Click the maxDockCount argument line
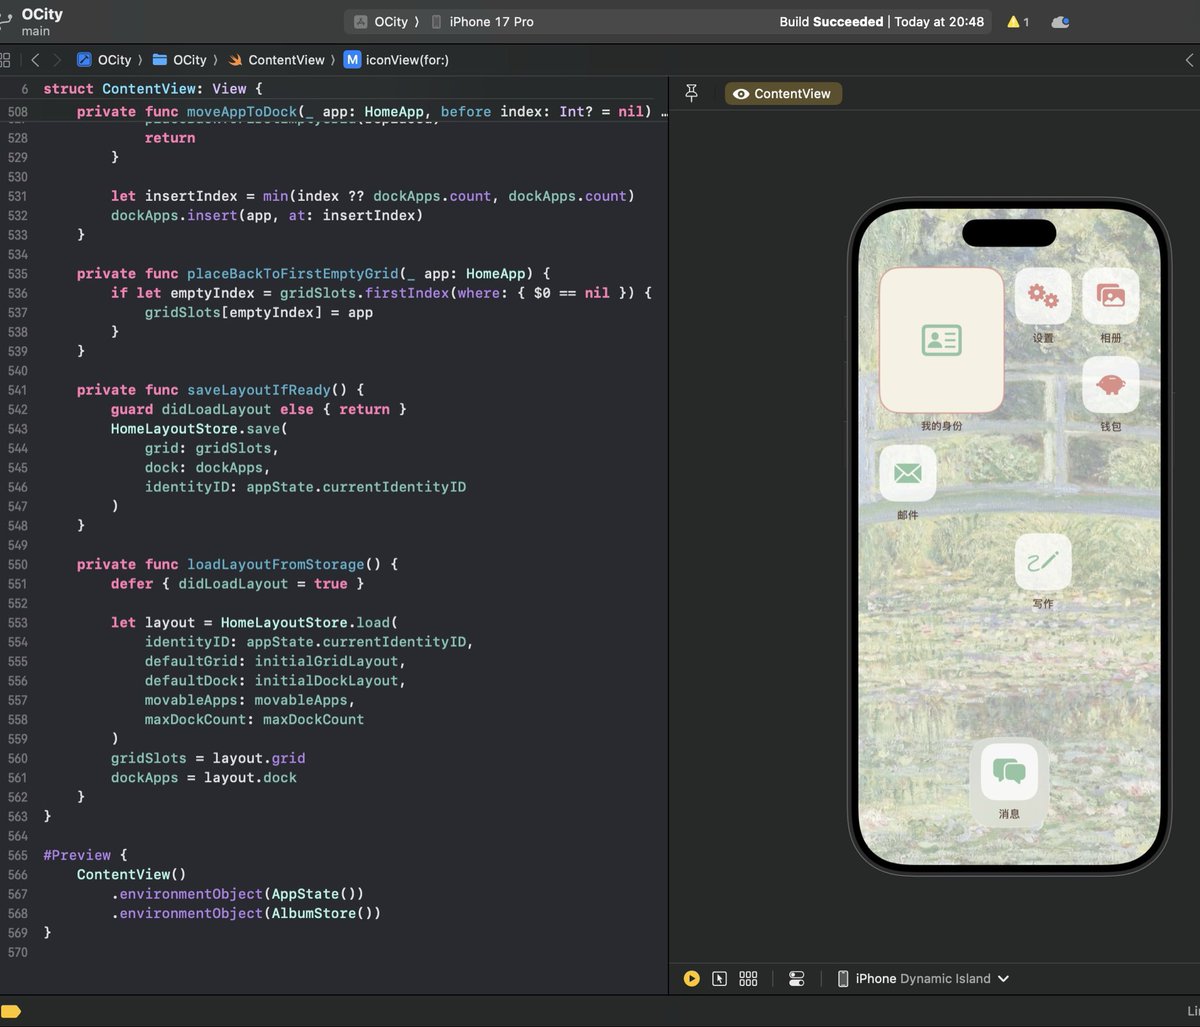 [254, 720]
